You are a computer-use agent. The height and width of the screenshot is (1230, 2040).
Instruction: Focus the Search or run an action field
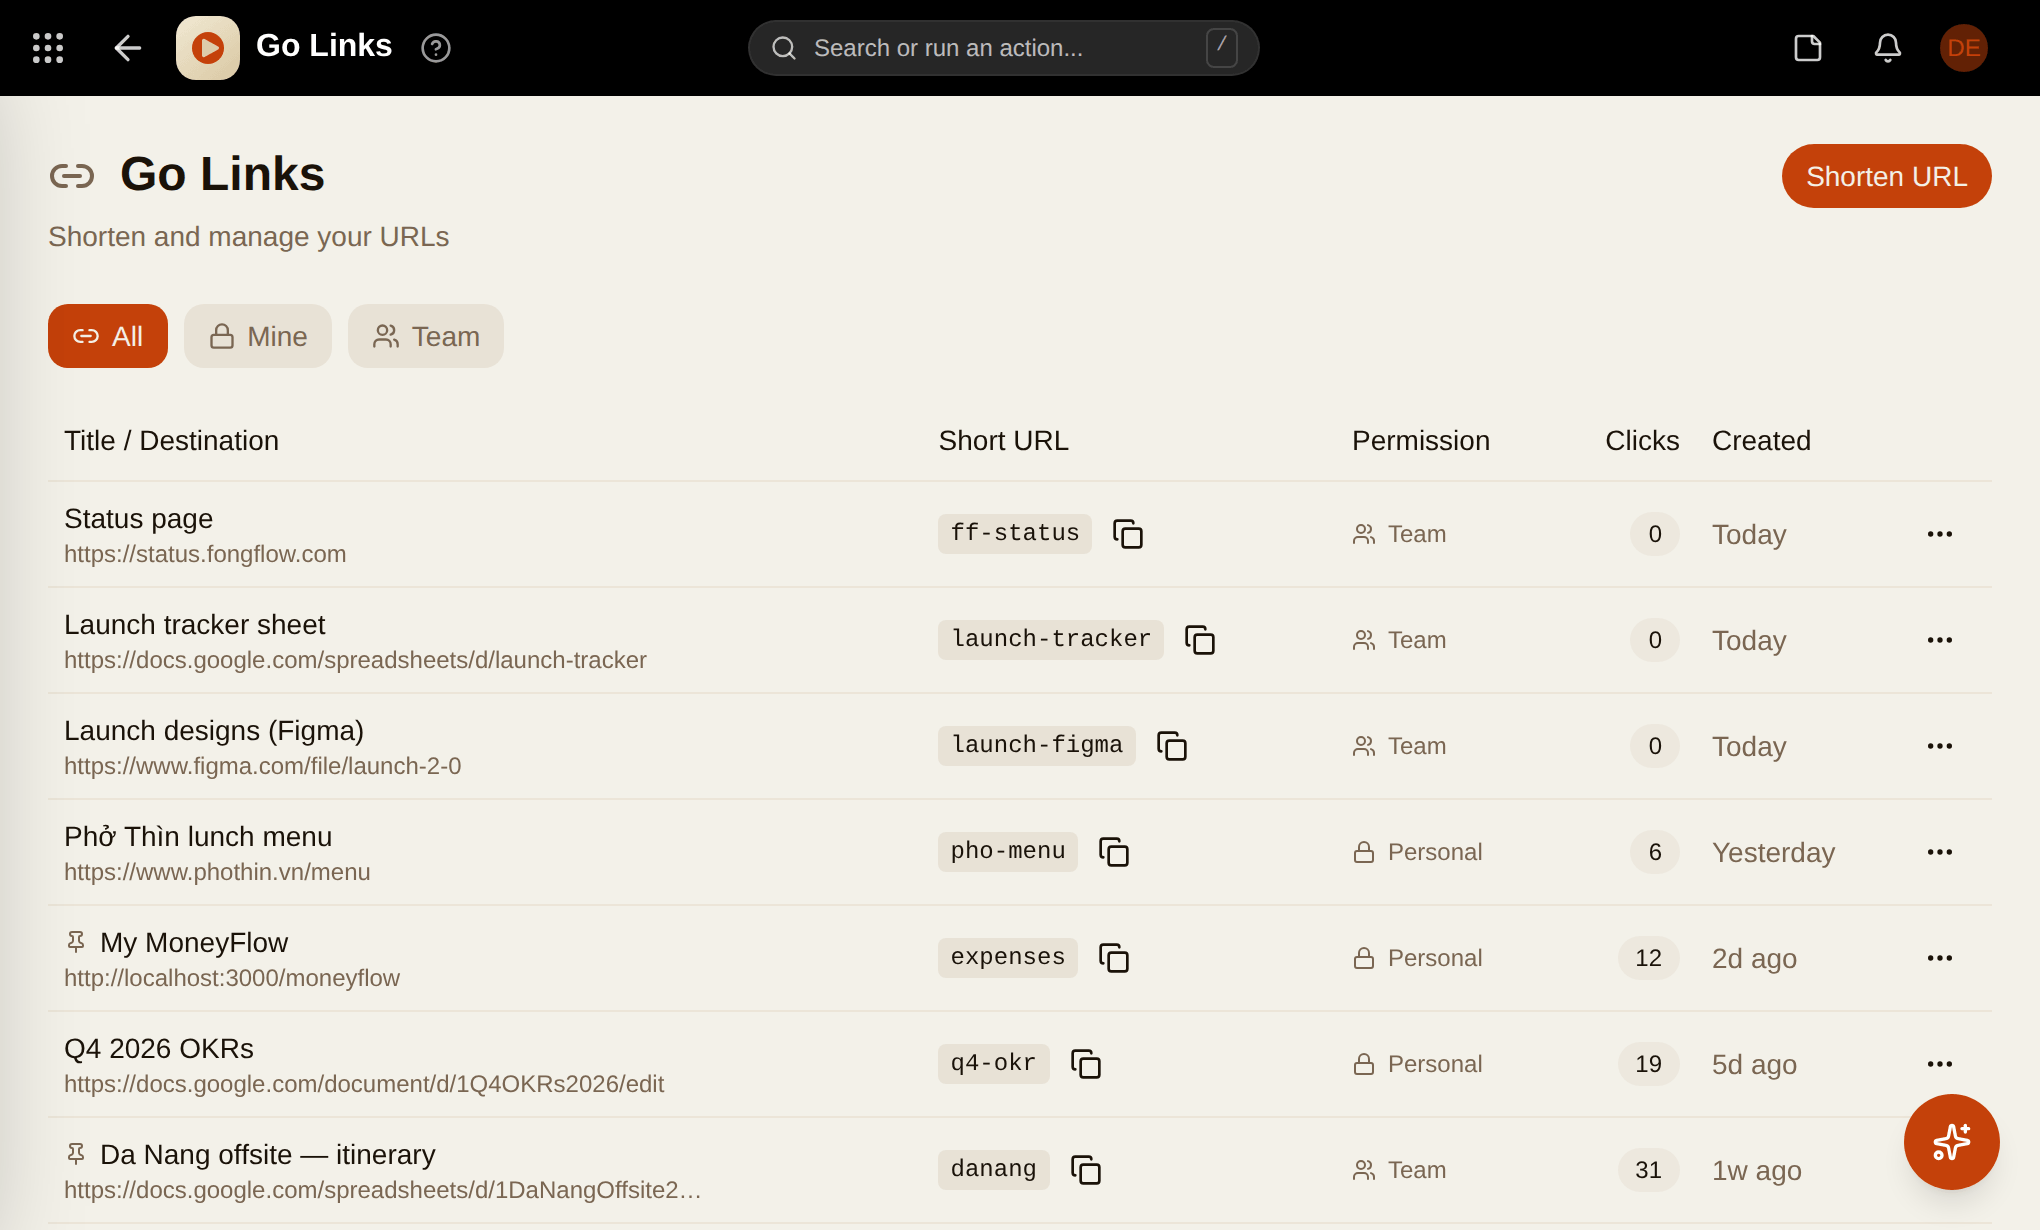pos(1003,48)
